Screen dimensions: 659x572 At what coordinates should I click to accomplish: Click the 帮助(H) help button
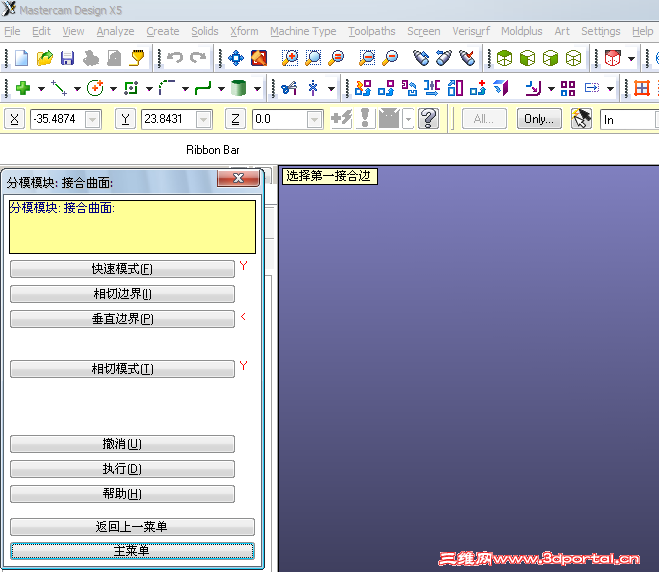coord(122,494)
